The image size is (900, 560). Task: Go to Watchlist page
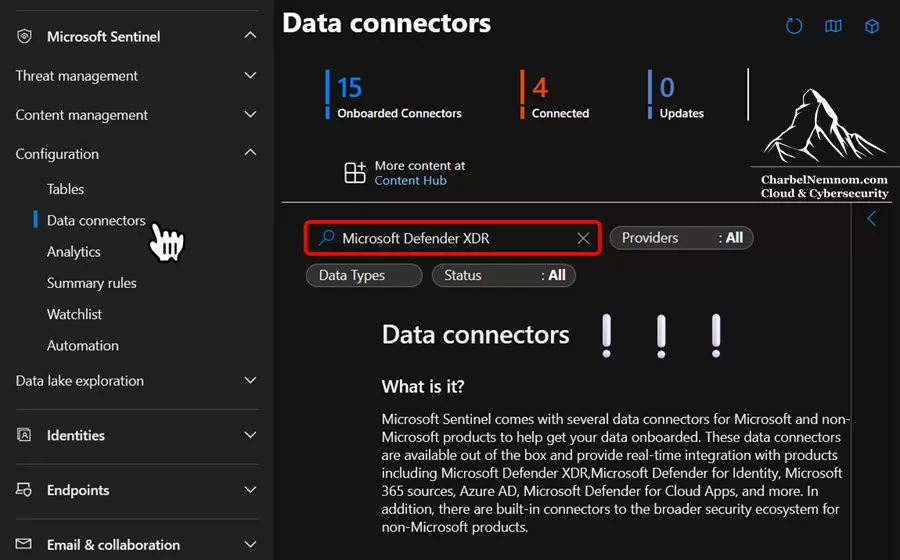(x=74, y=314)
